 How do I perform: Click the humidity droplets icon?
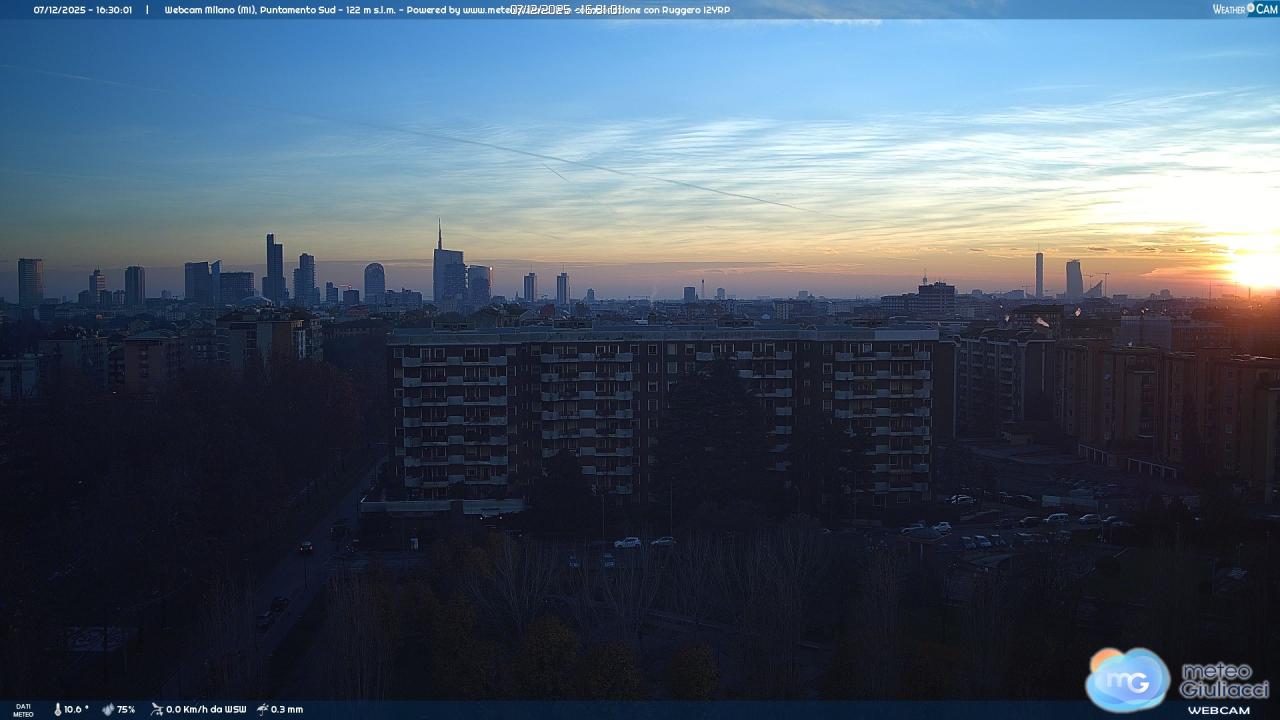click(107, 709)
